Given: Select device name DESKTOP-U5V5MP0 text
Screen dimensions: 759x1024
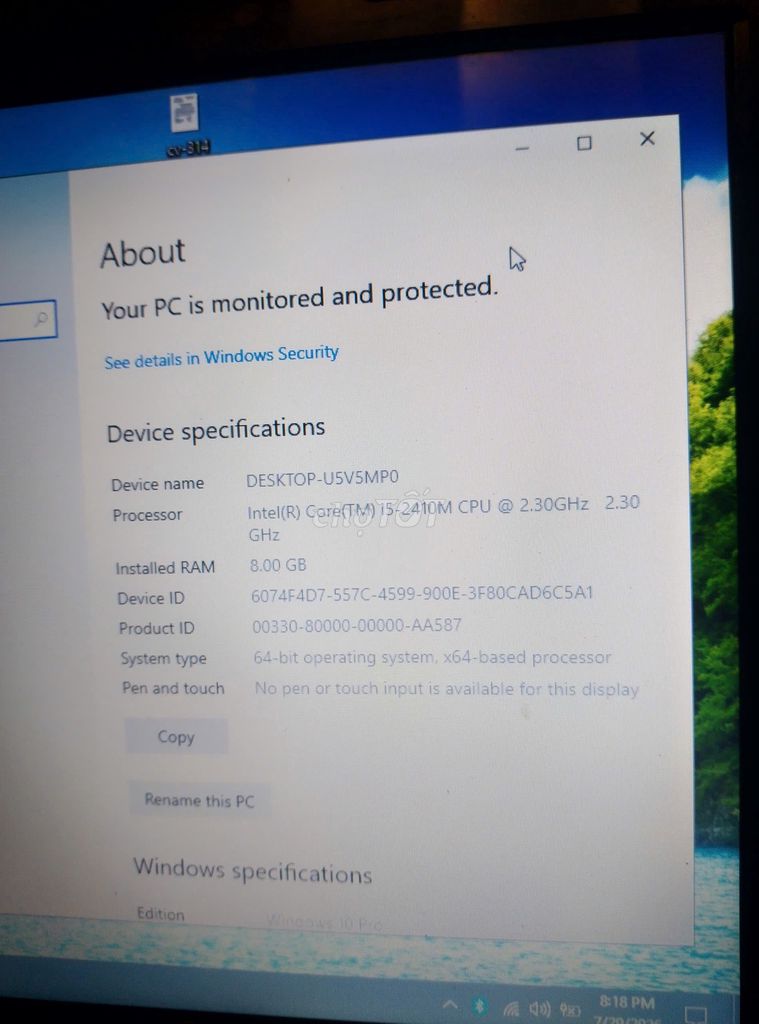Looking at the screenshot, I should [322, 479].
